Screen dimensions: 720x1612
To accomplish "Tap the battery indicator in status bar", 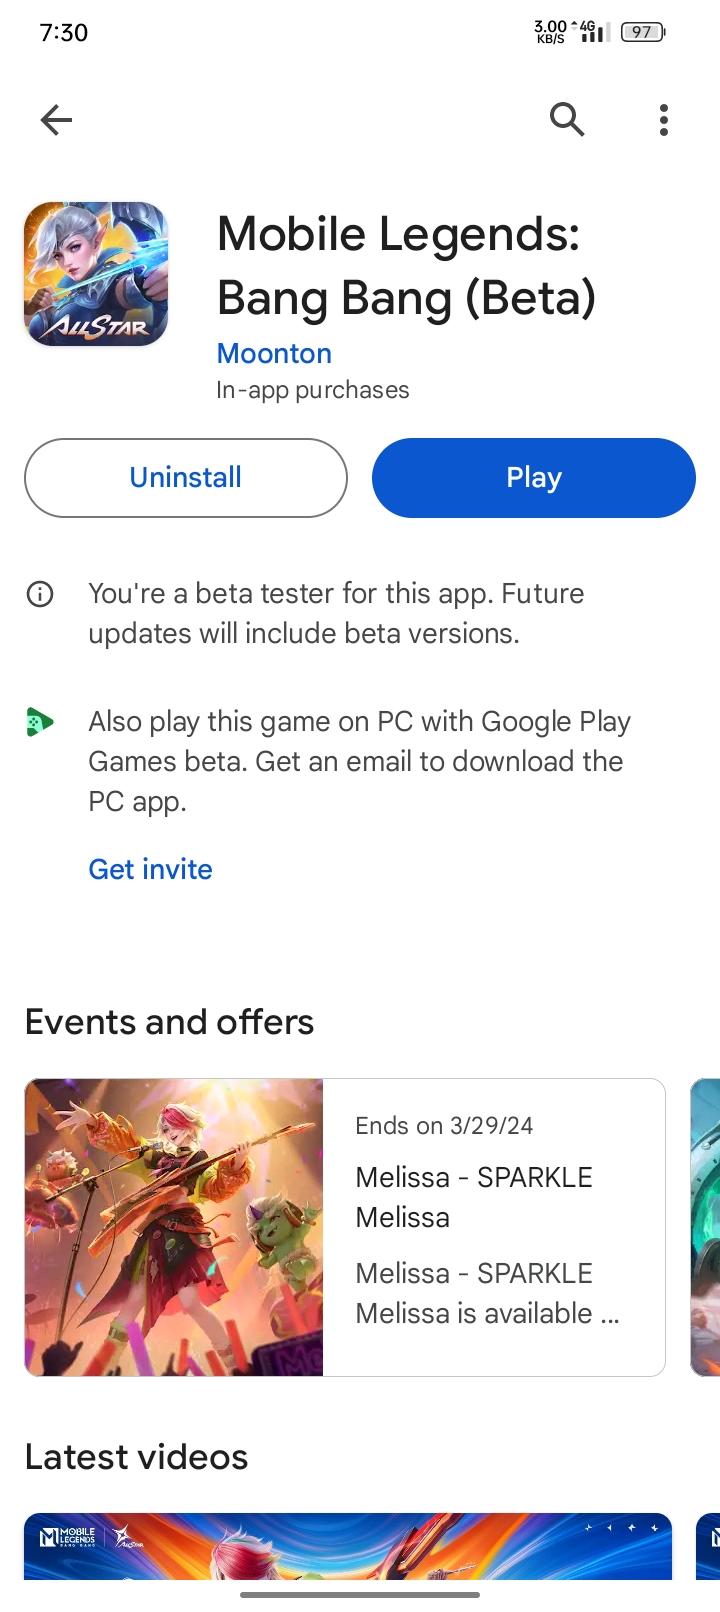I will coord(643,33).
